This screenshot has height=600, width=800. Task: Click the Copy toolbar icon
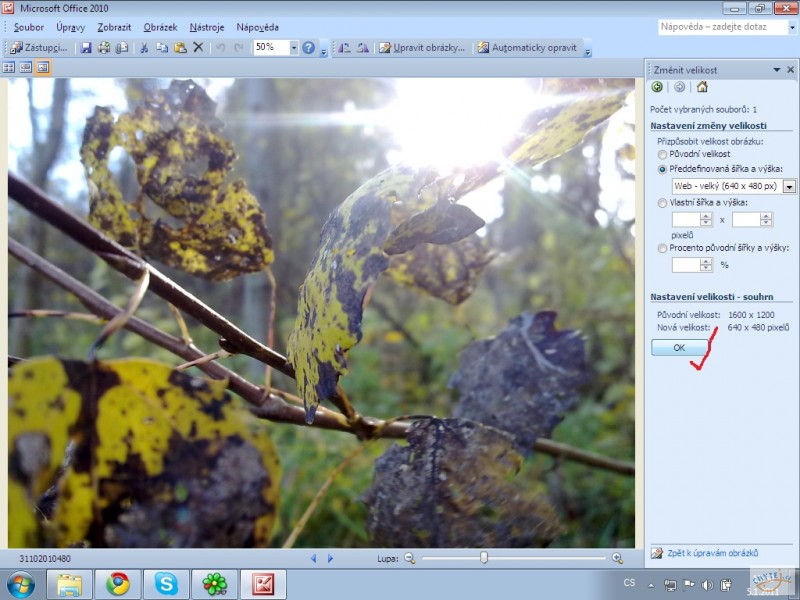162,48
